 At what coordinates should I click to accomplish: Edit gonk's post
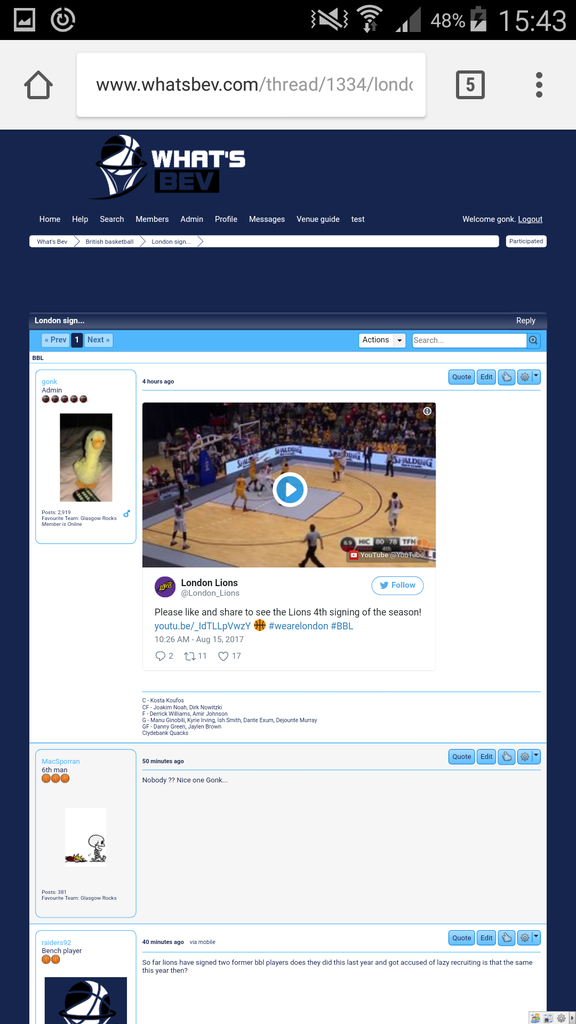pyautogui.click(x=487, y=377)
